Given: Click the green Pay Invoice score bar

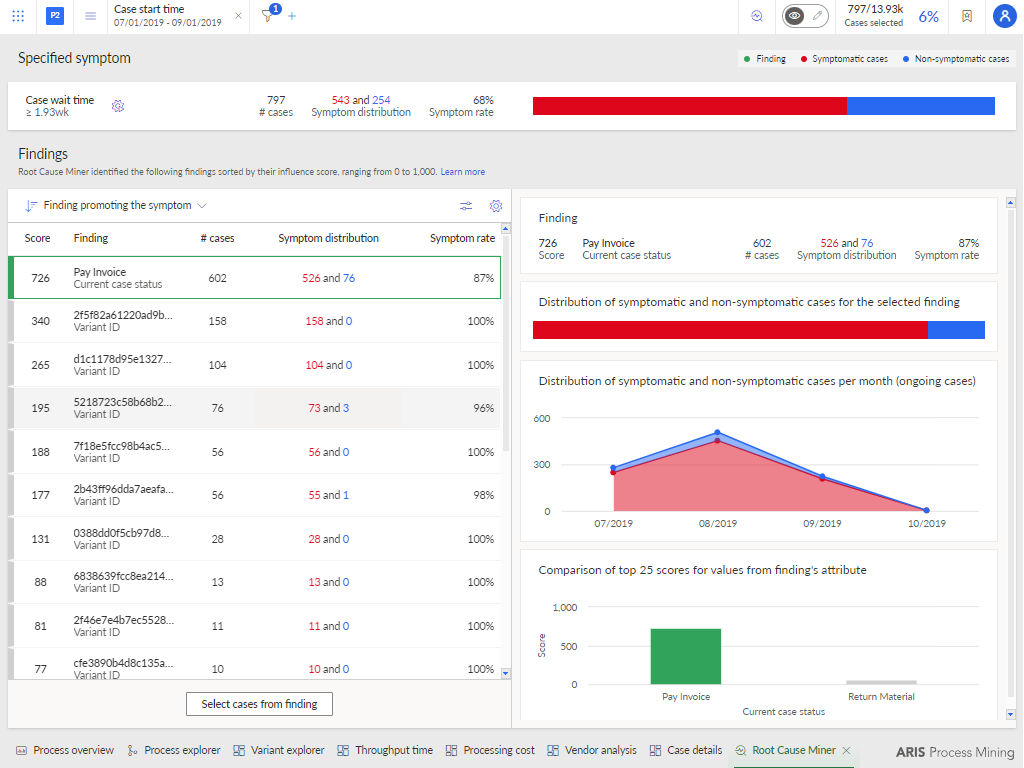Looking at the screenshot, I should [685, 656].
